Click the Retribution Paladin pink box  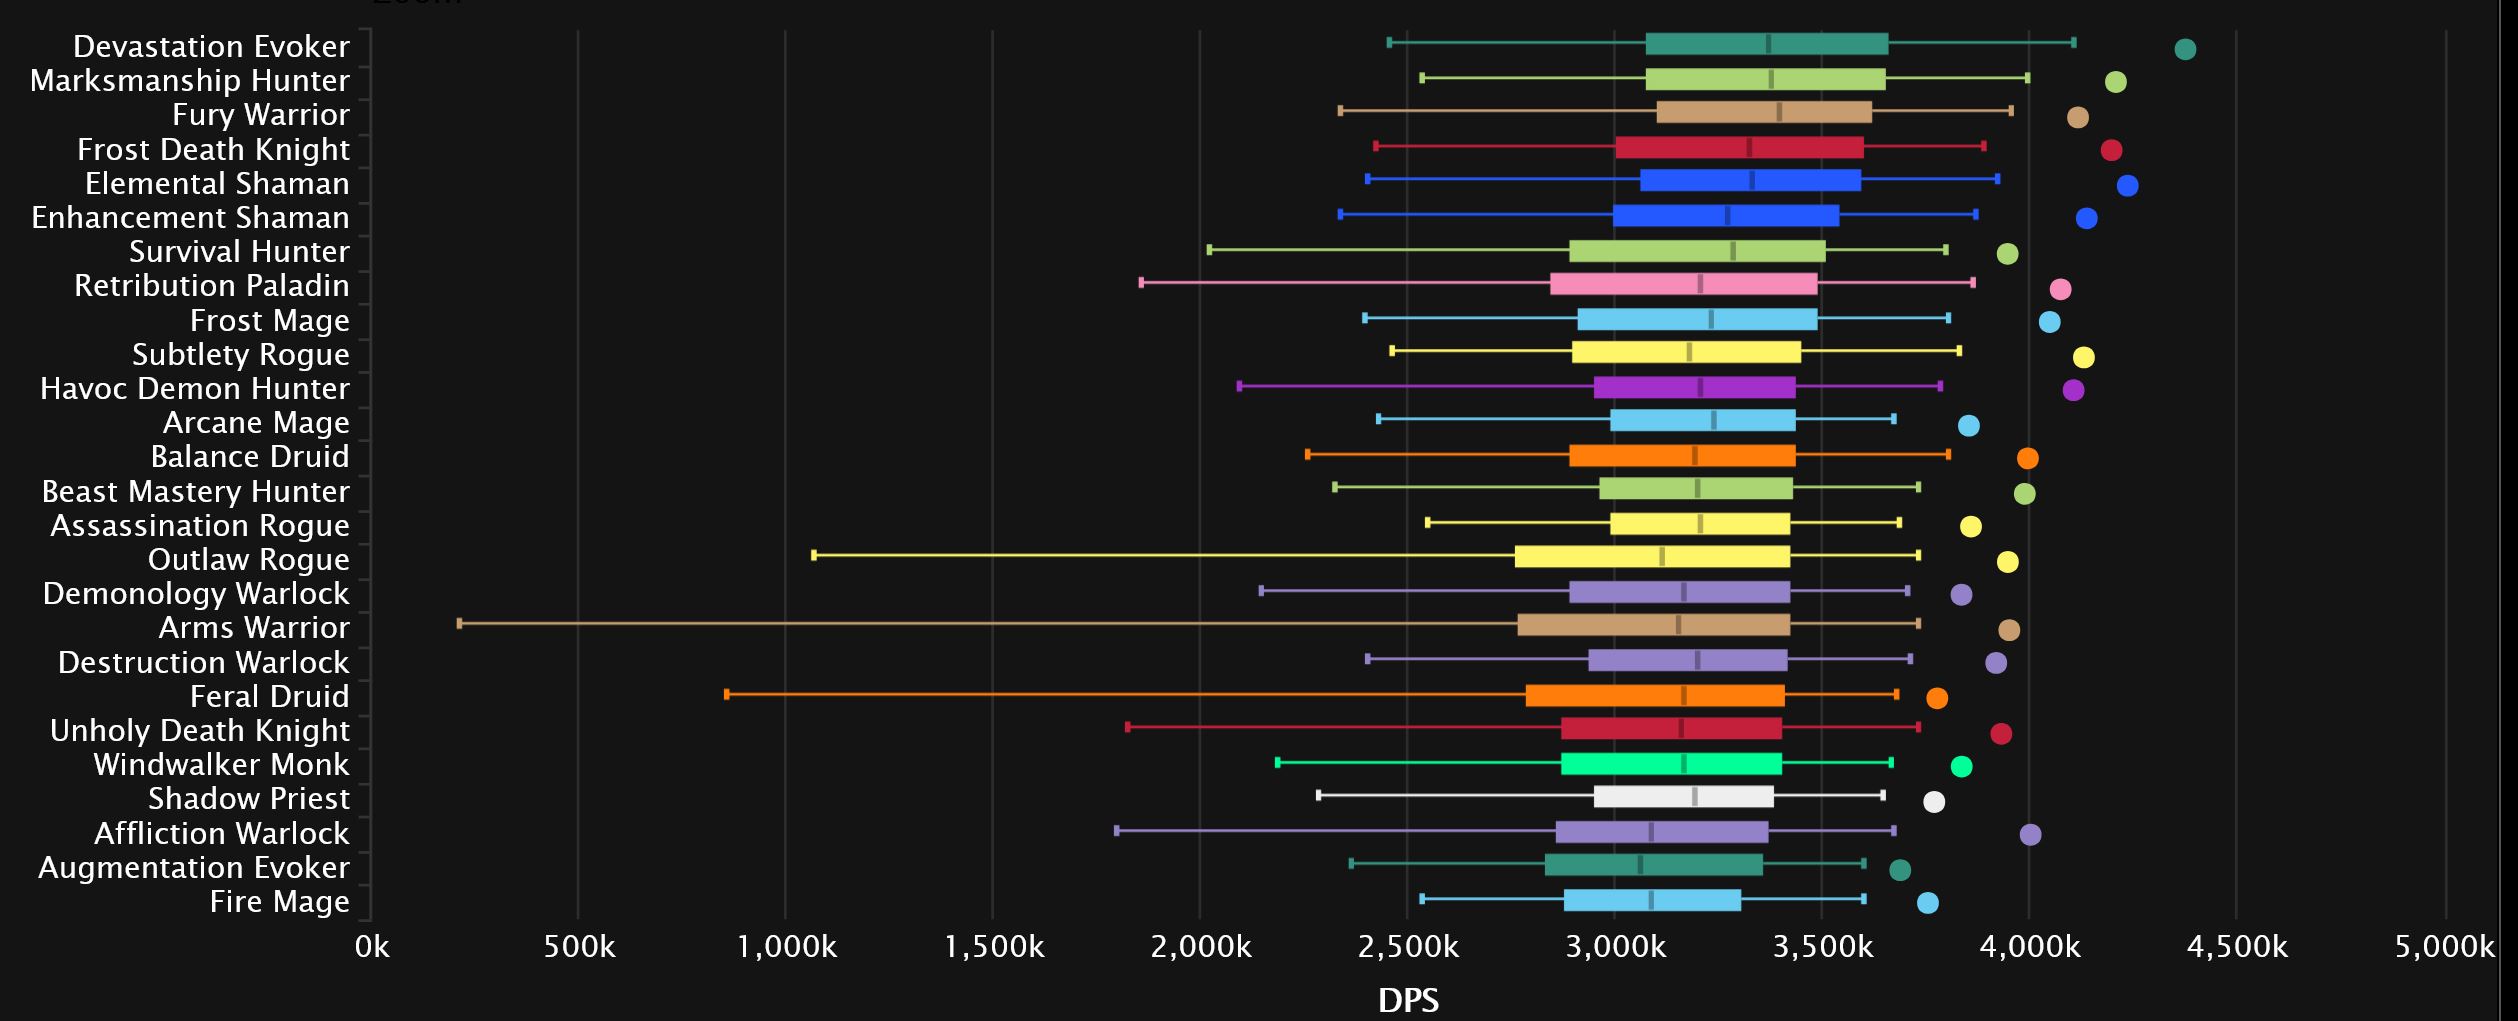(1684, 284)
